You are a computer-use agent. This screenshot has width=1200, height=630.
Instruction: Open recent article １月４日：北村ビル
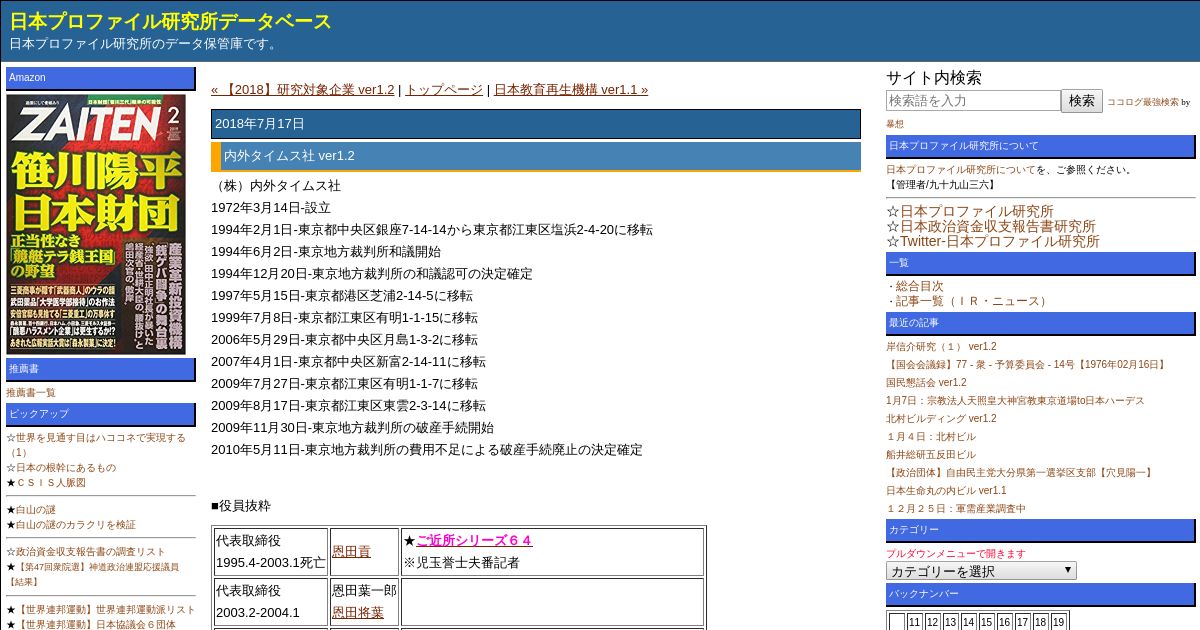click(x=931, y=437)
